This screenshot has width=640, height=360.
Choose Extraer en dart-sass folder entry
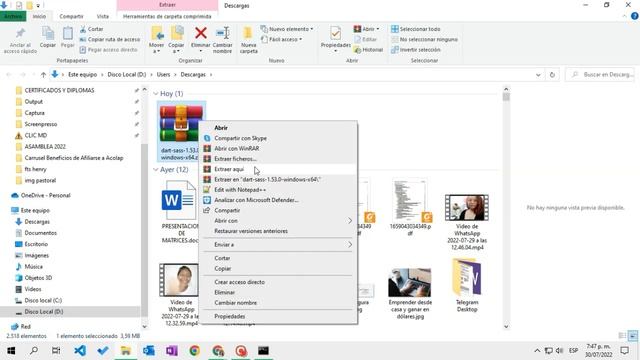(x=278, y=179)
